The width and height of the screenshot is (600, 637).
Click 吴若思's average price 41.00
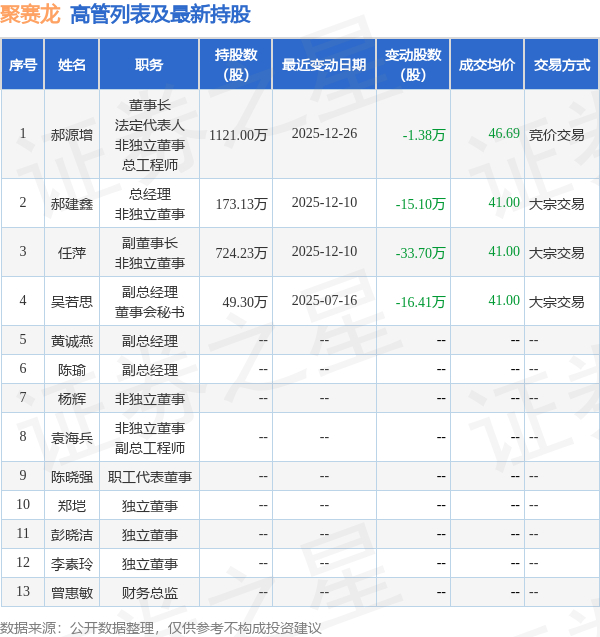coord(504,300)
